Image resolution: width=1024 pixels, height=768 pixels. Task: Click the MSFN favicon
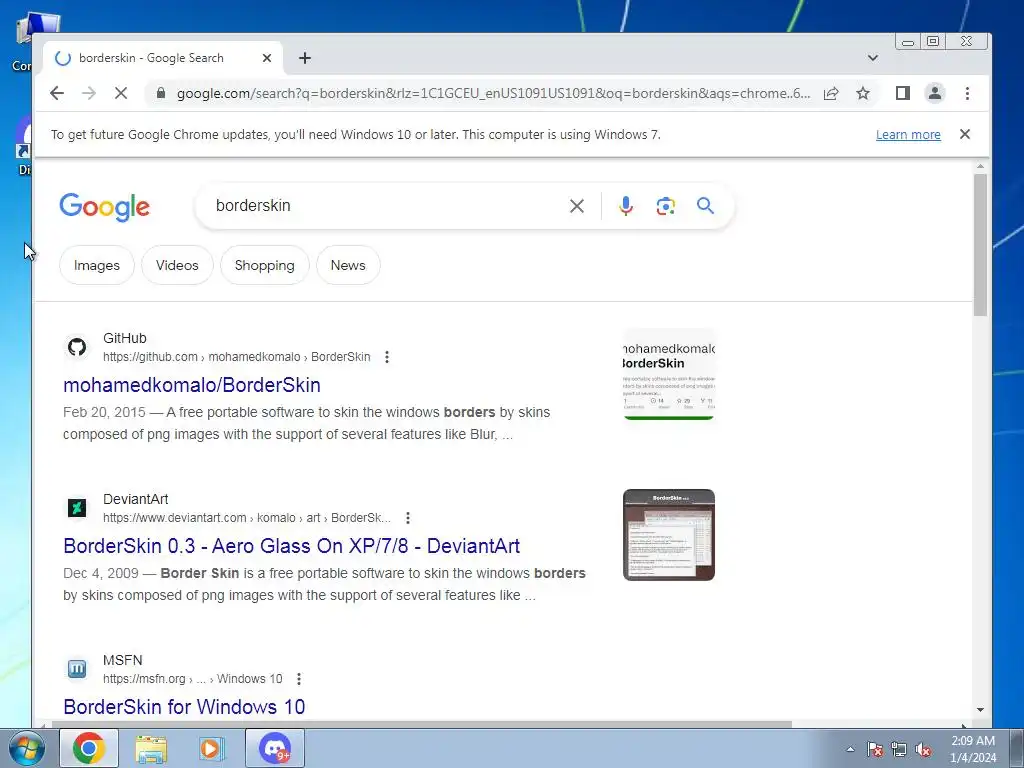pyautogui.click(x=77, y=669)
